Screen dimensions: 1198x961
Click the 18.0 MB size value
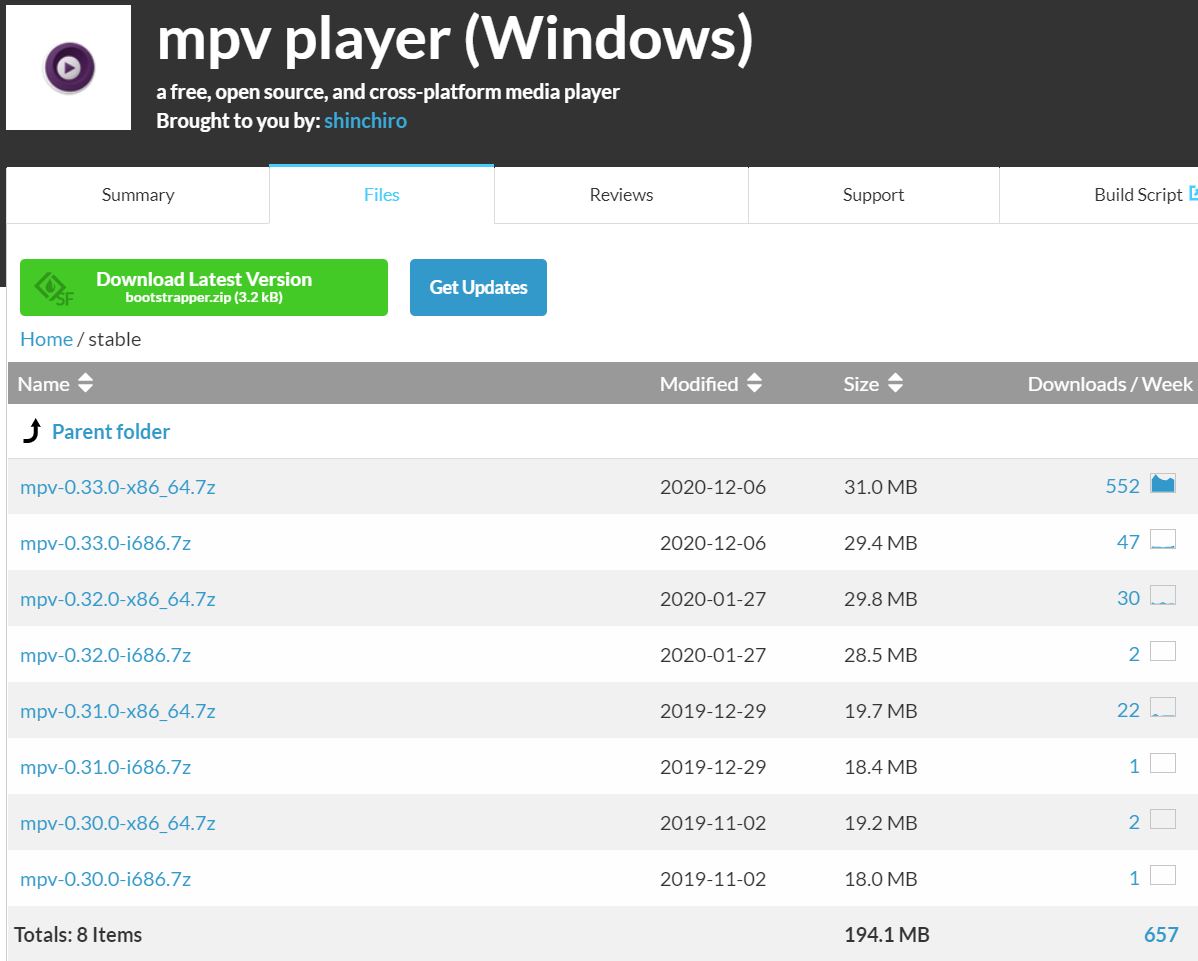click(x=880, y=878)
